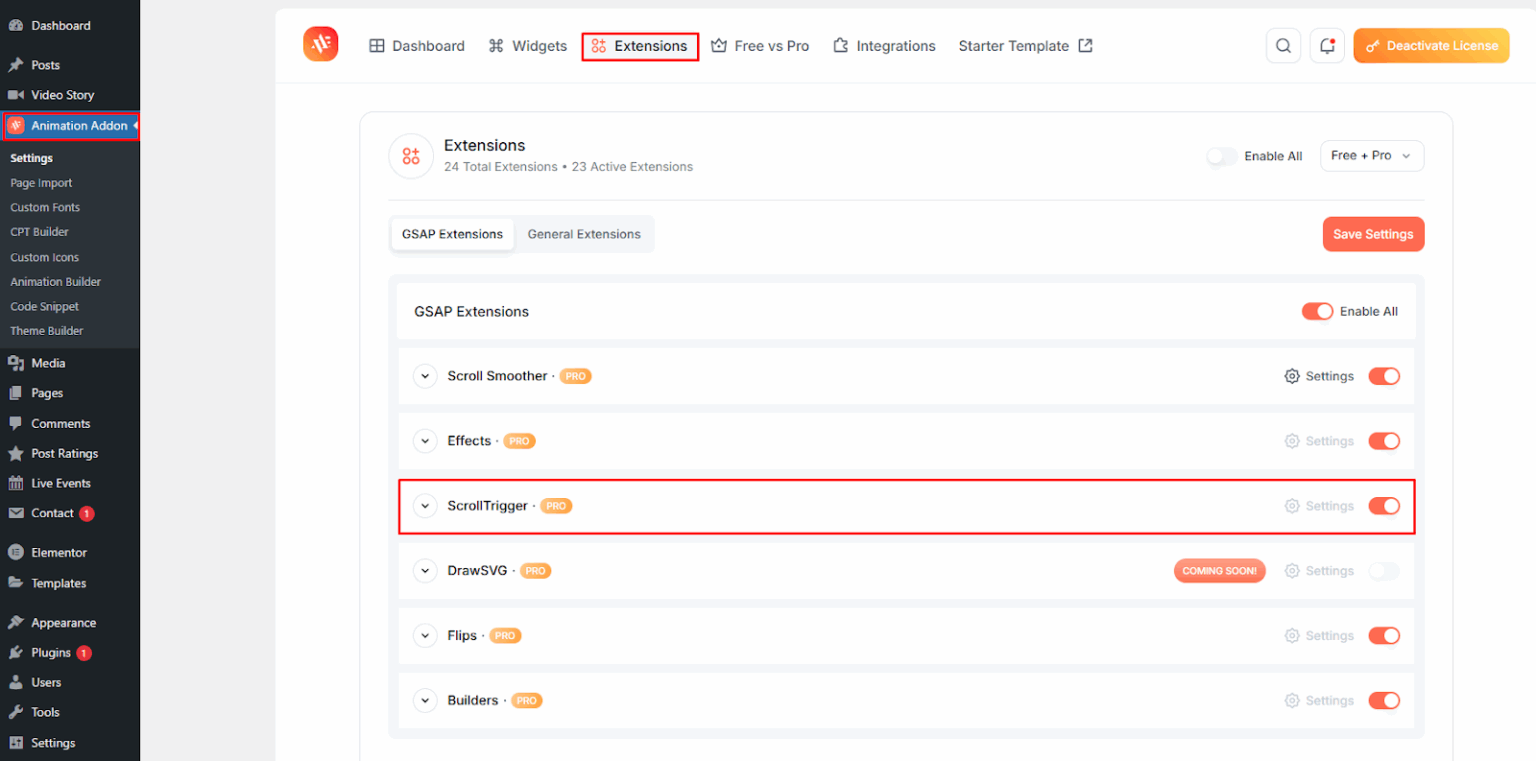Toggle the top Enable All switch

(1221, 156)
